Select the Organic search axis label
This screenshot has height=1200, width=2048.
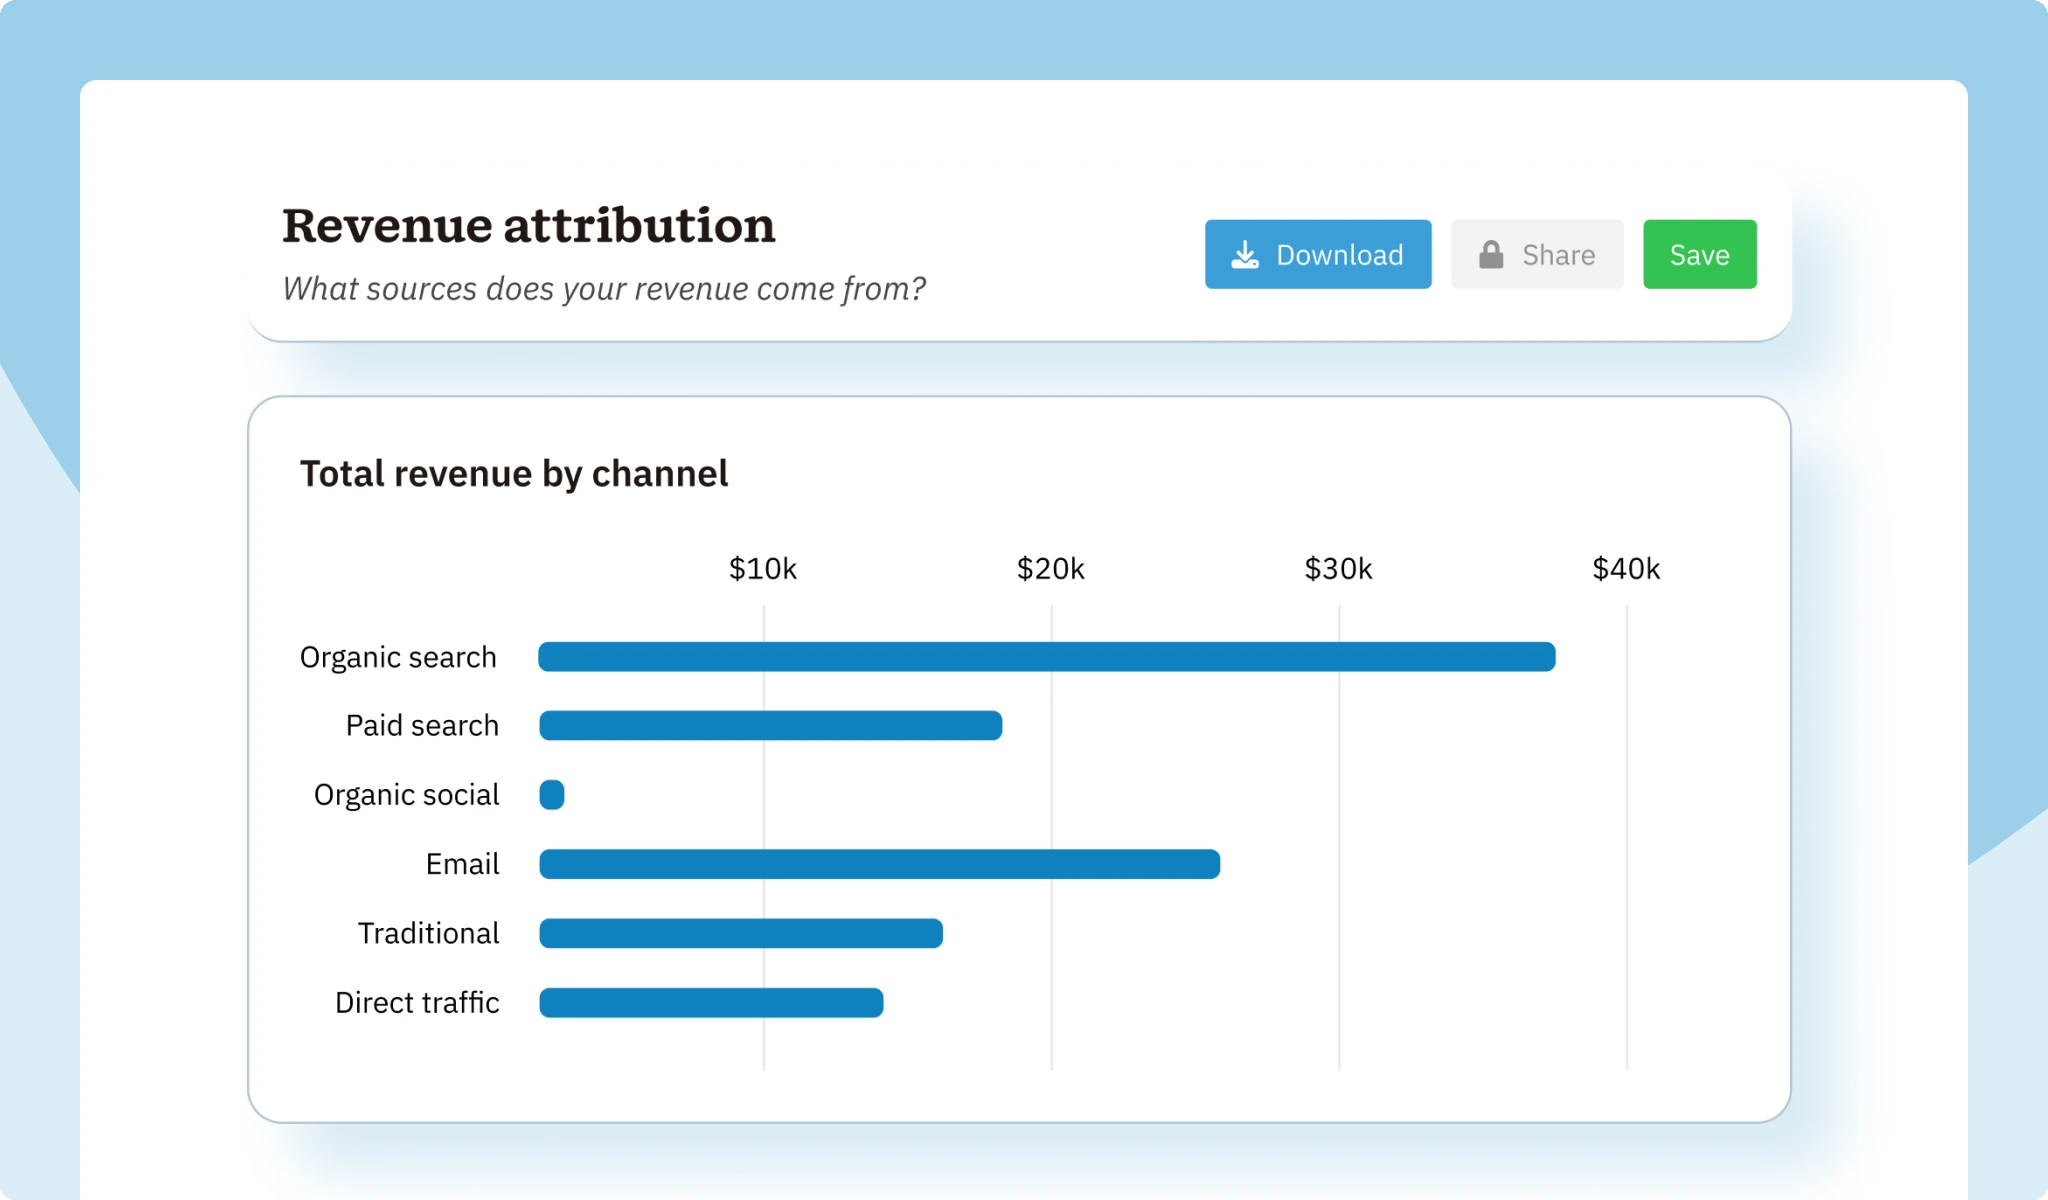(398, 657)
